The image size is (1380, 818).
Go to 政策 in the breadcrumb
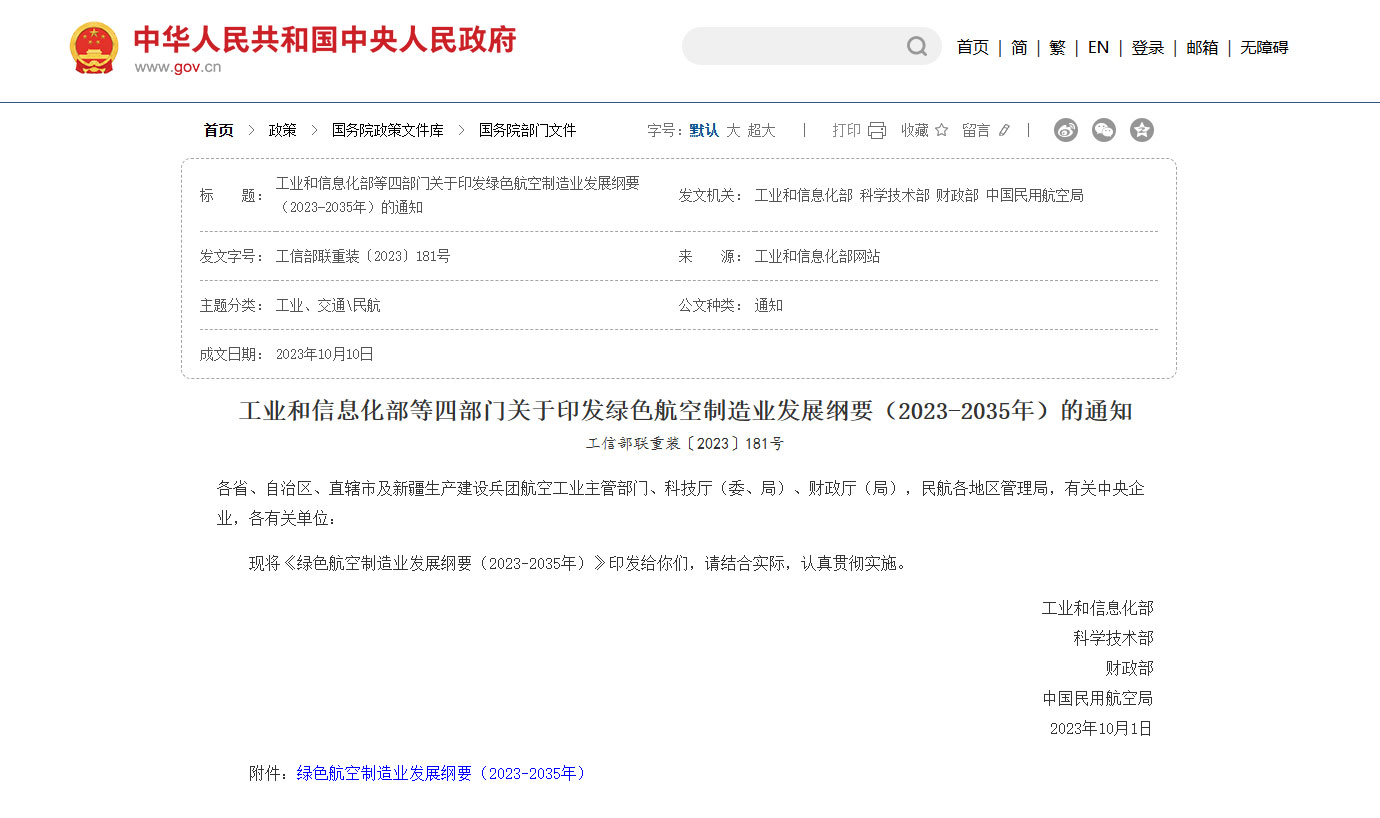(282, 130)
